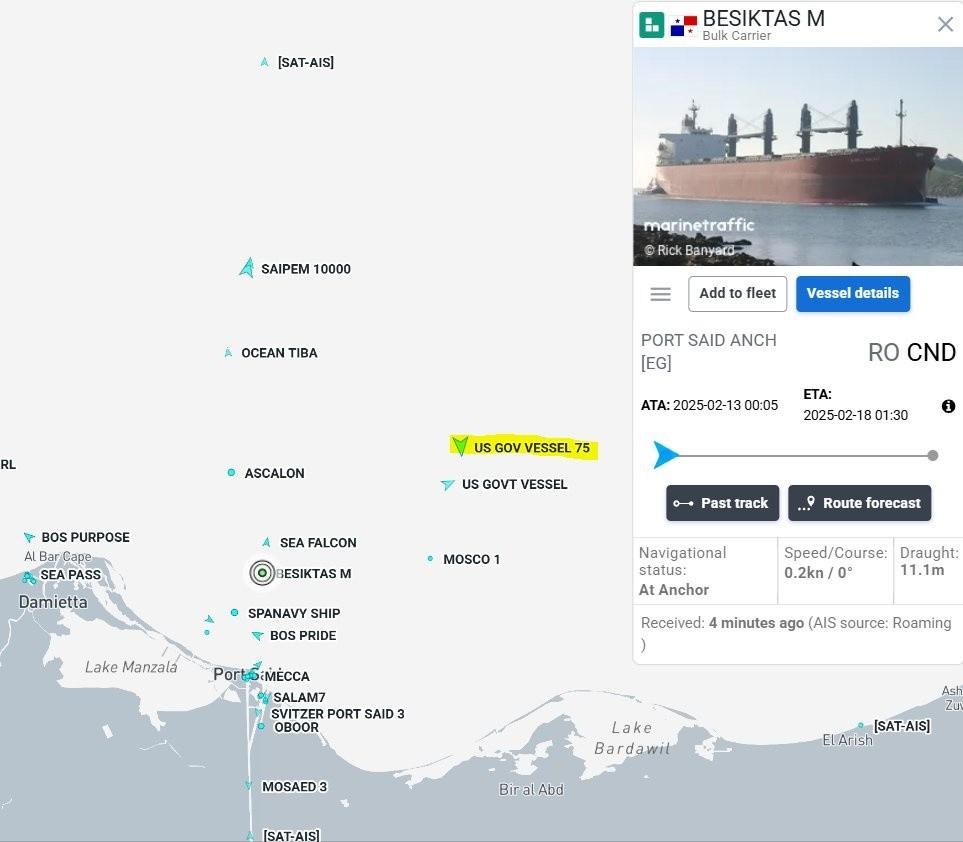963x842 pixels.
Task: Click the voyage progress arrow indicator
Action: 665,455
